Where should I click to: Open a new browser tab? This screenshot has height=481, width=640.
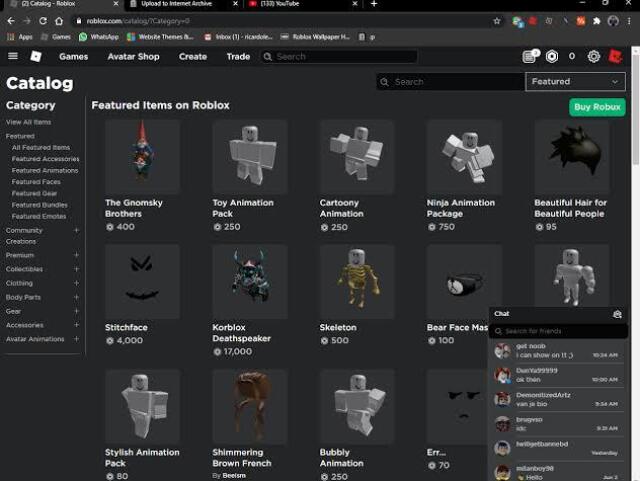pos(374,4)
